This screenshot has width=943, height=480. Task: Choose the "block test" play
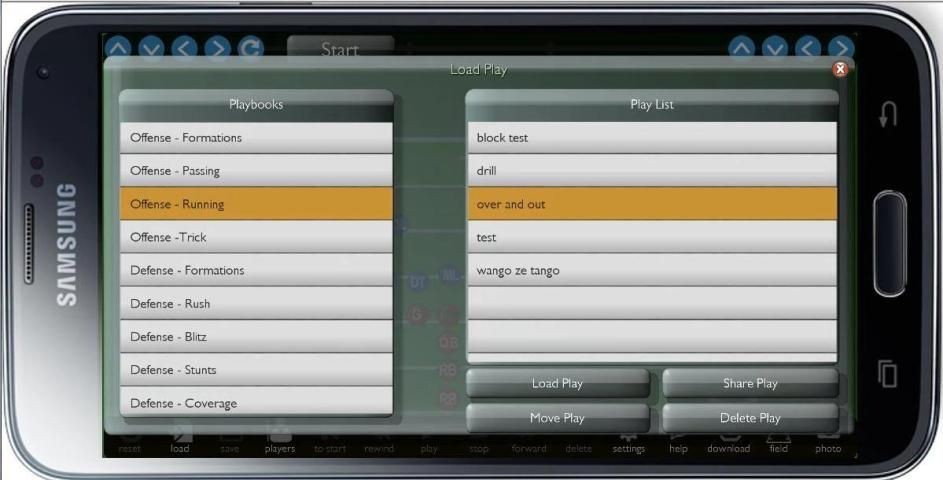[651, 138]
